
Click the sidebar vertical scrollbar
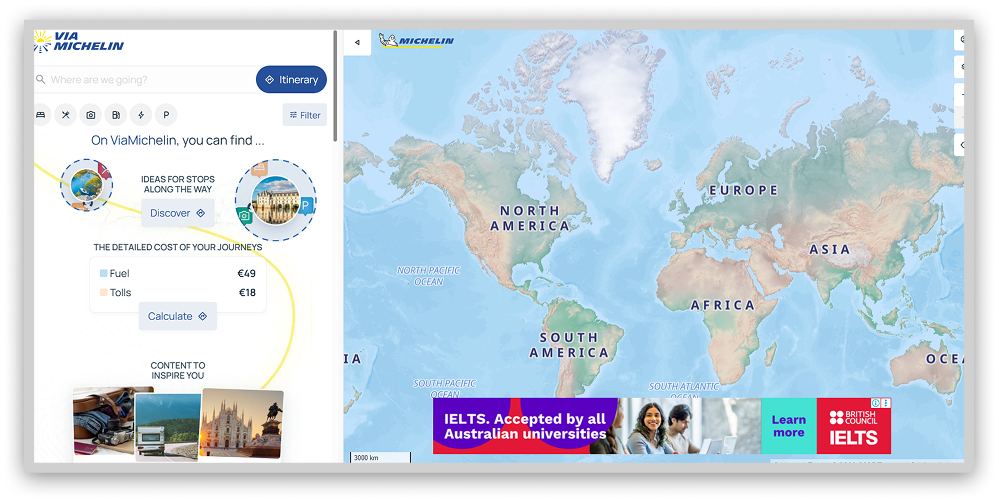335,90
